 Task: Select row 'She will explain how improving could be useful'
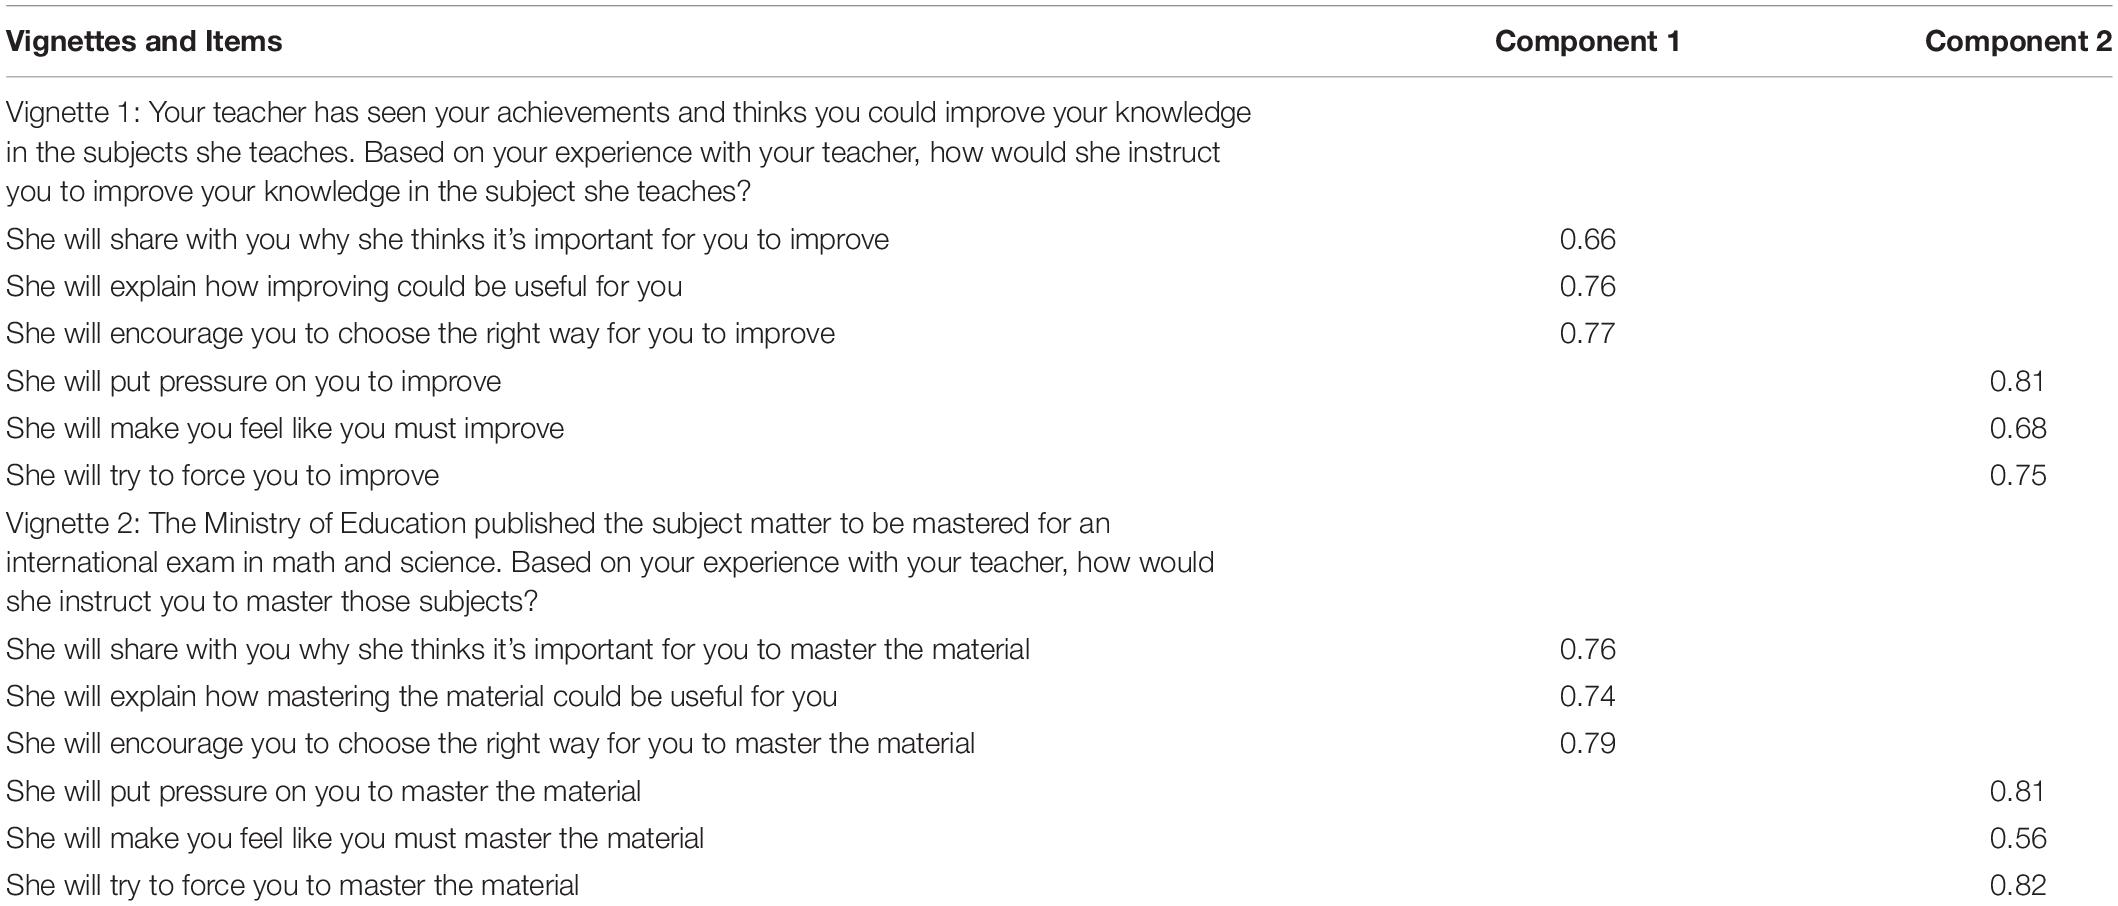pyautogui.click(x=1059, y=286)
